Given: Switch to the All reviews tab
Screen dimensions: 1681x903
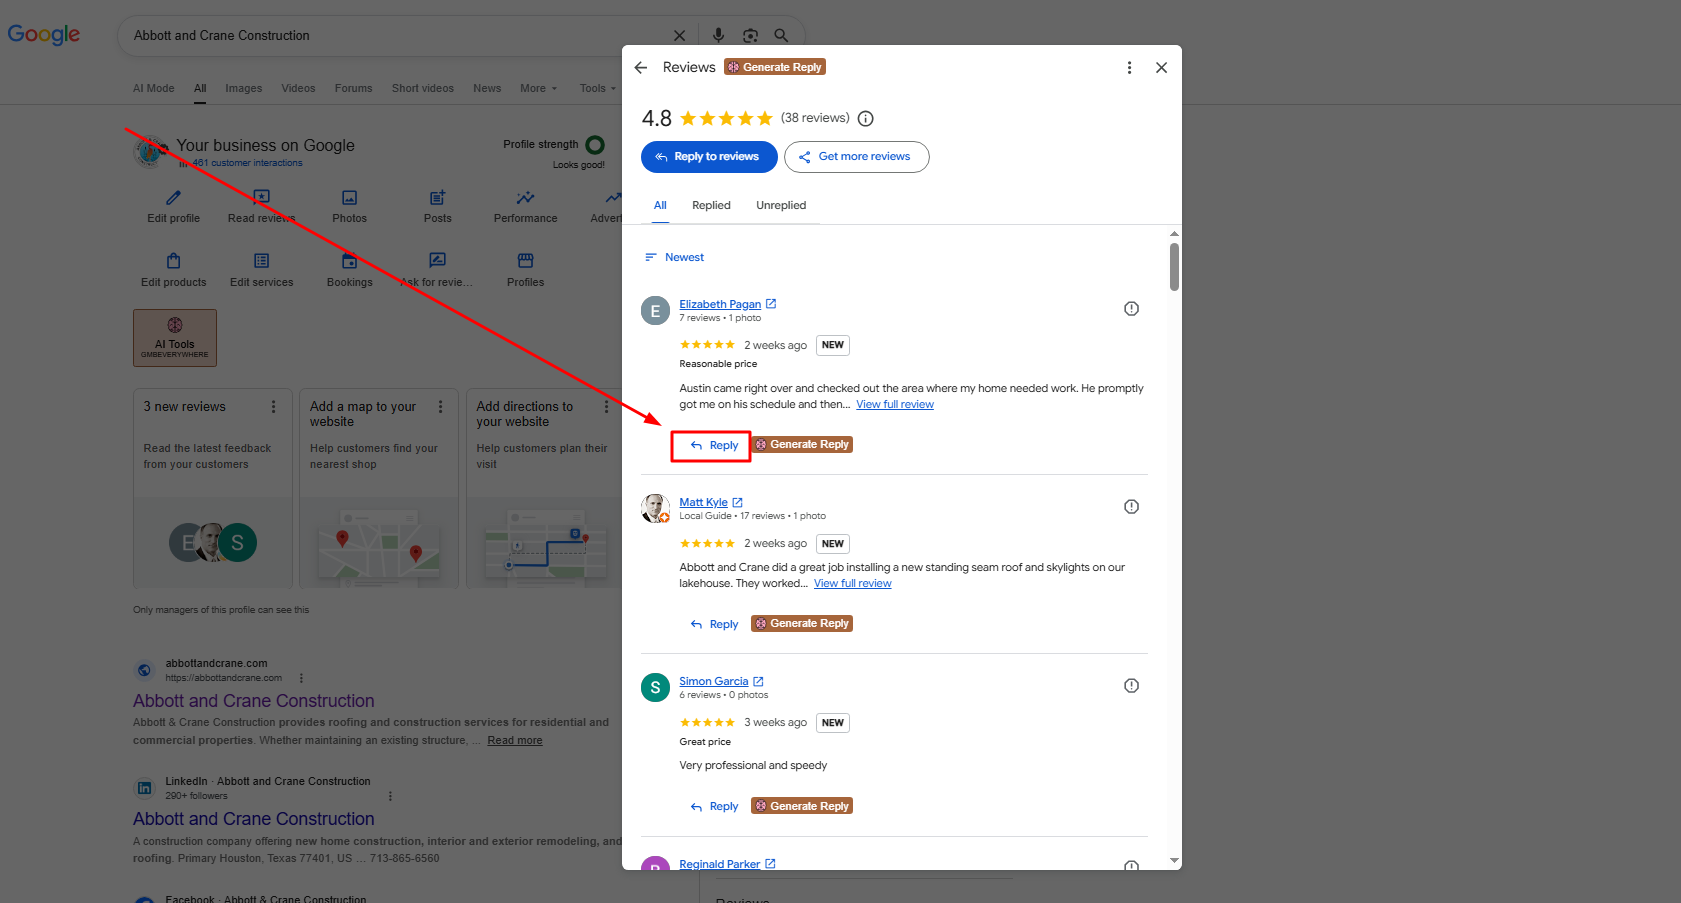Looking at the screenshot, I should tap(660, 205).
